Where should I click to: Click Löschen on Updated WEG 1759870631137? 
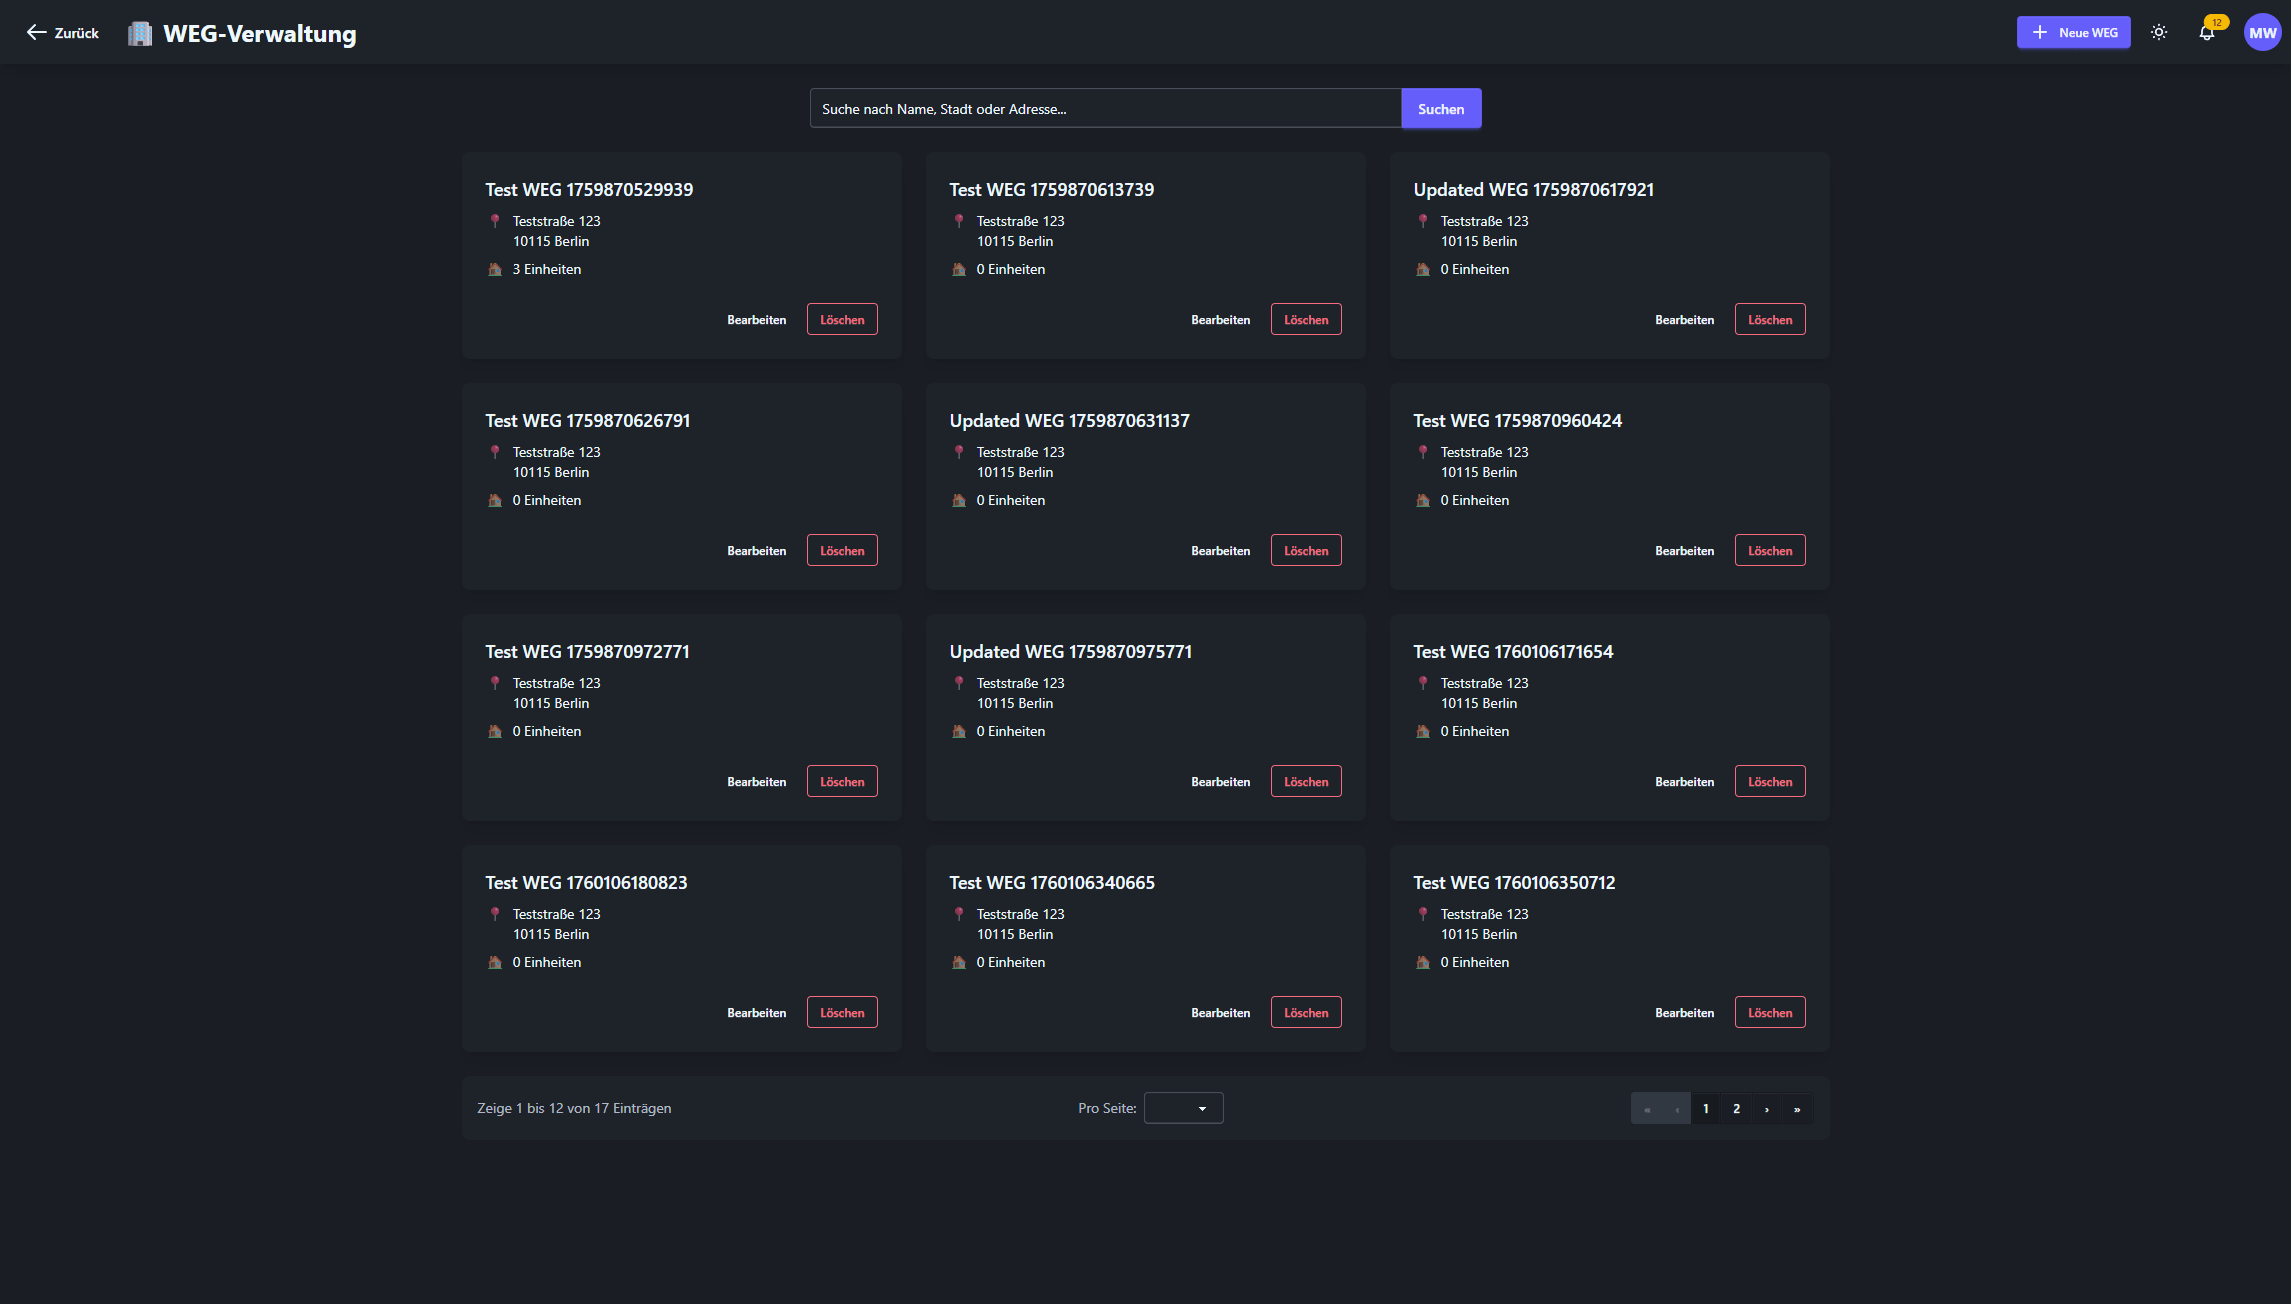(1305, 551)
